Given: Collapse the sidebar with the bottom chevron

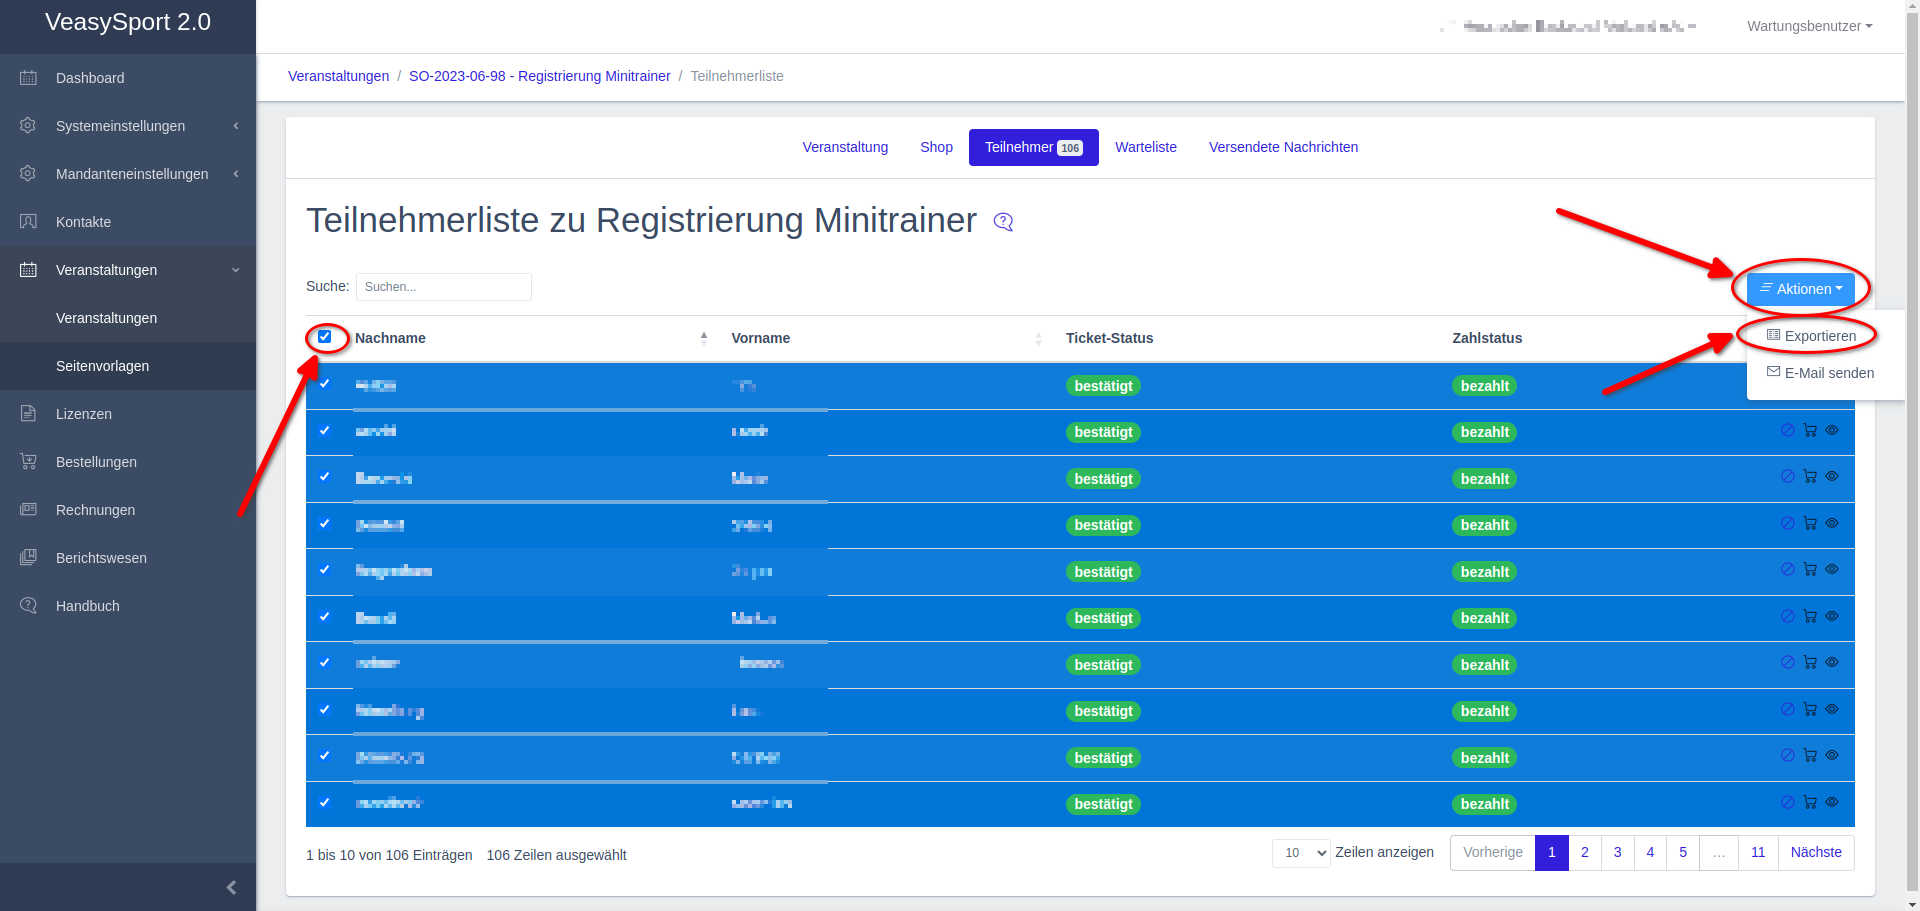Looking at the screenshot, I should coord(231,887).
